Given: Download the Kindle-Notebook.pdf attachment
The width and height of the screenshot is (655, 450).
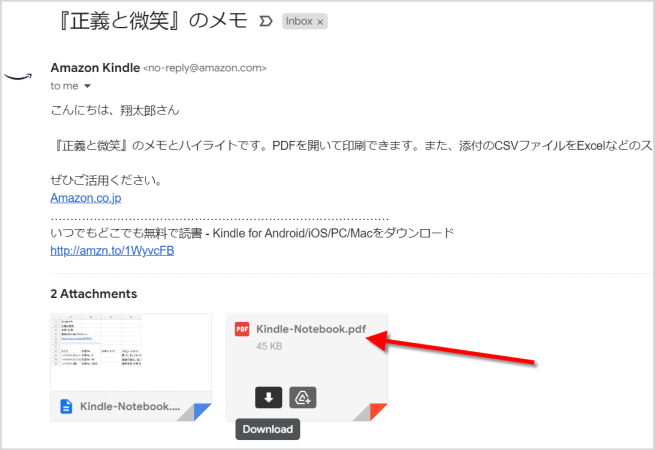Looking at the screenshot, I should coord(268,397).
